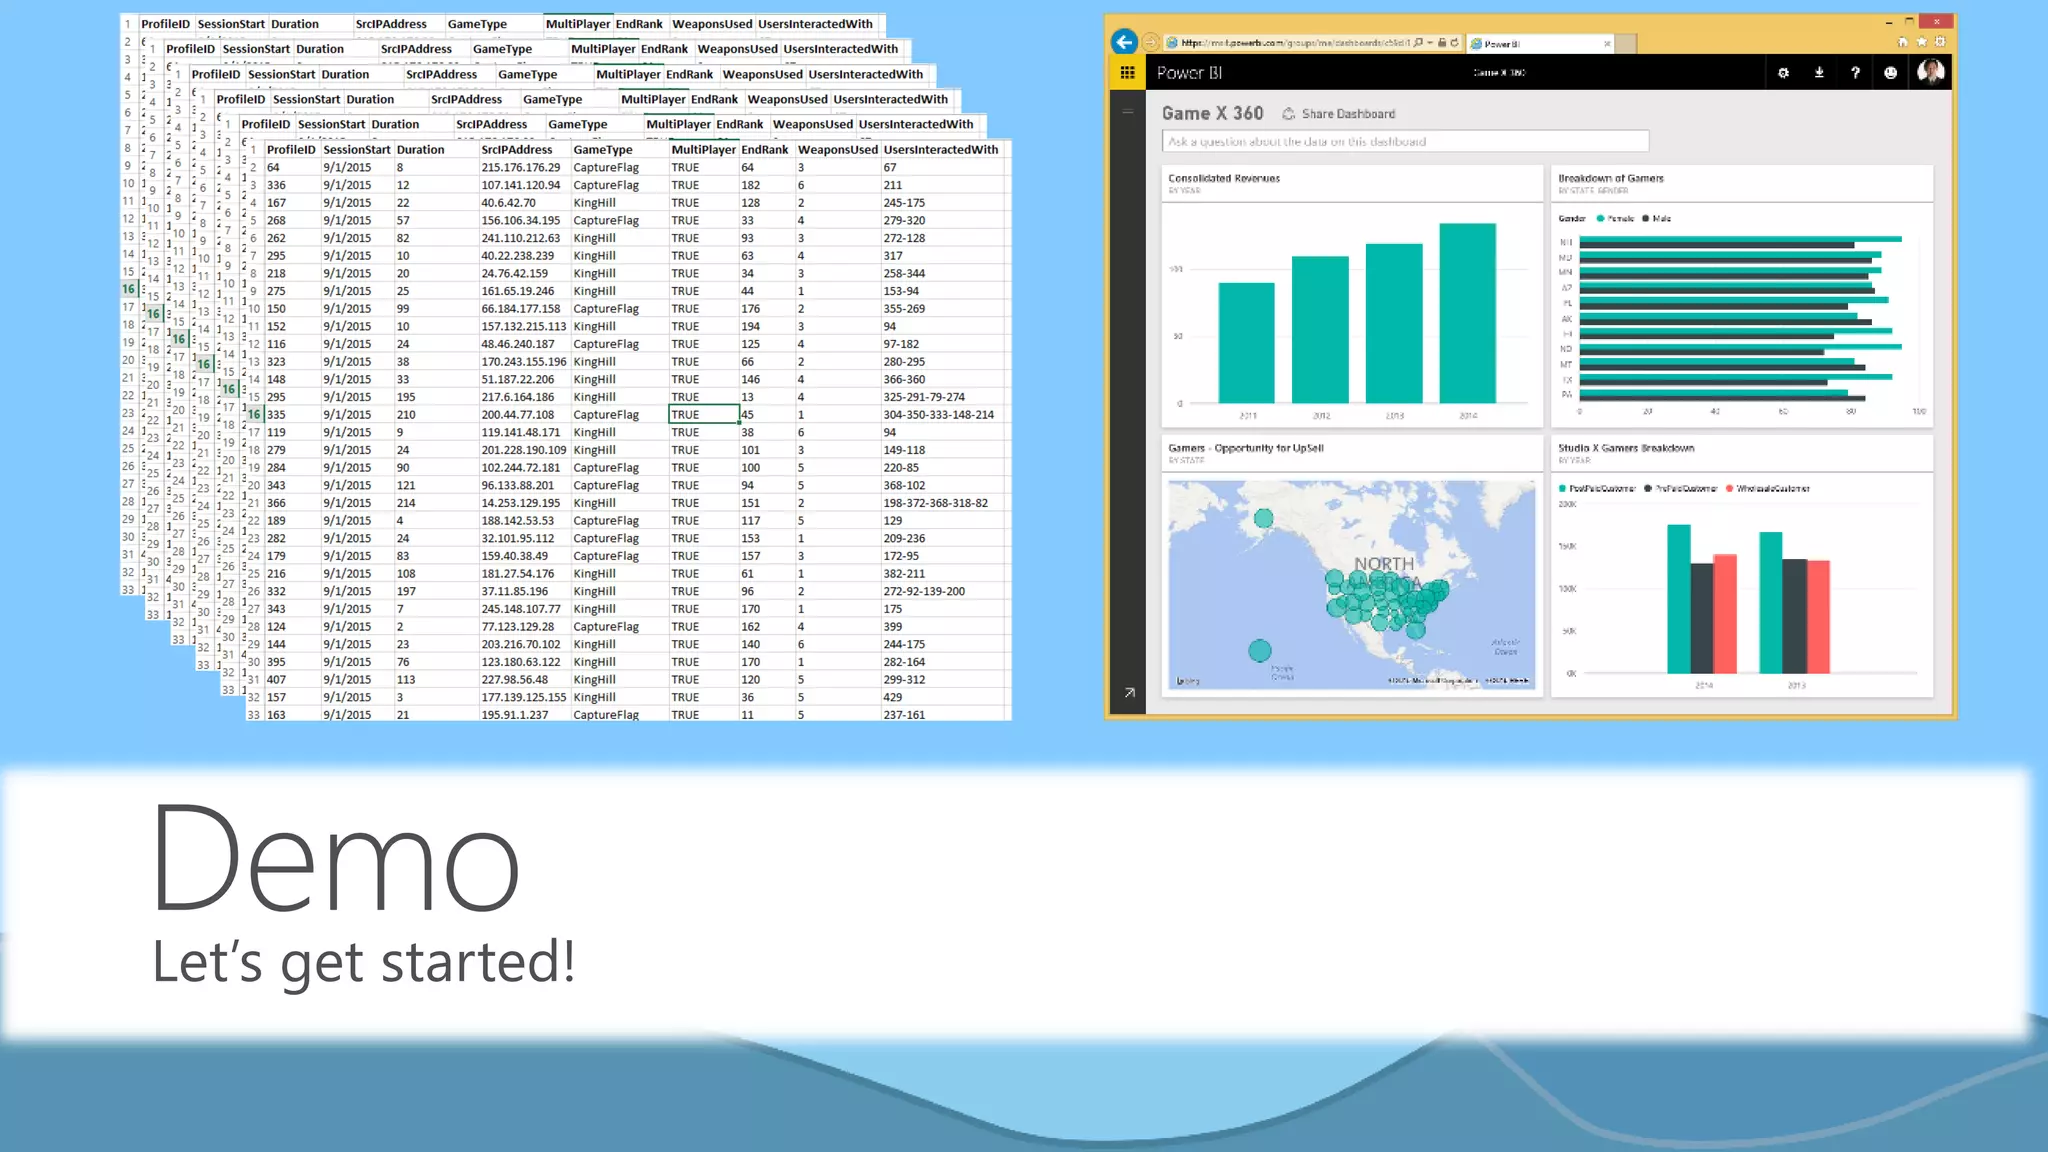The width and height of the screenshot is (2048, 1152).
Task: Open the user profile picture menu
Action: click(x=1930, y=72)
